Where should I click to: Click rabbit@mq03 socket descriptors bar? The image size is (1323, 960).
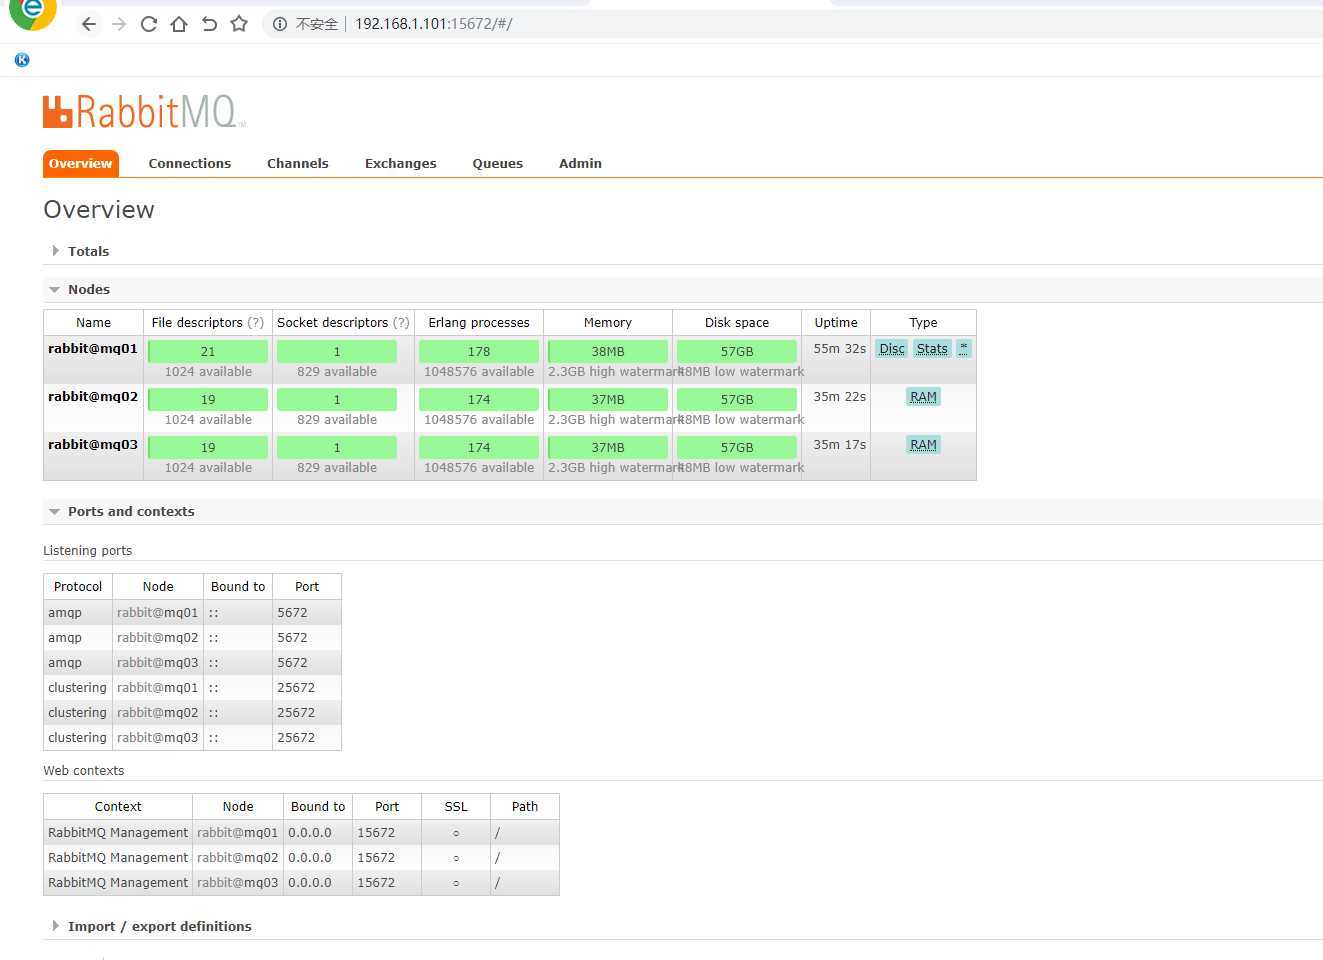pyautogui.click(x=337, y=447)
